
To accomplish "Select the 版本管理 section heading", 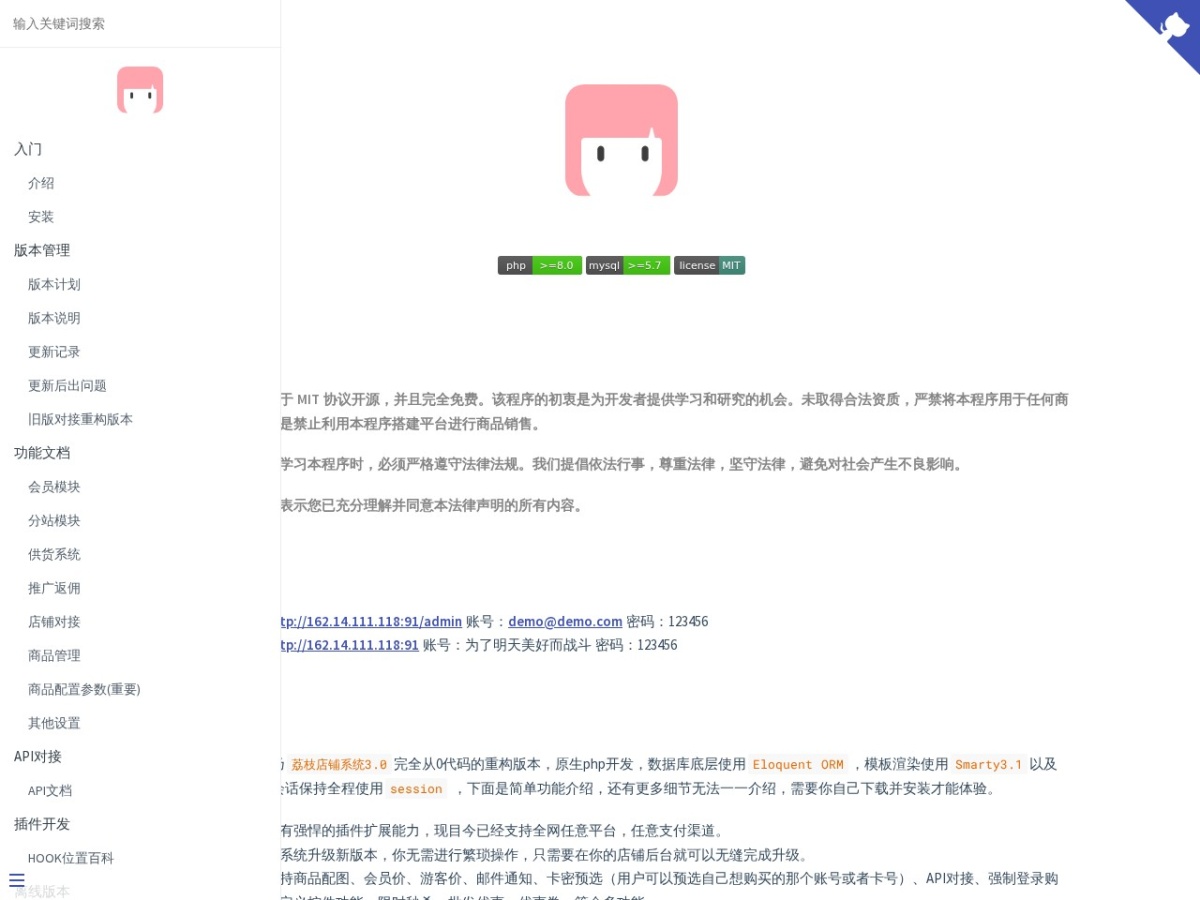I will 42,250.
